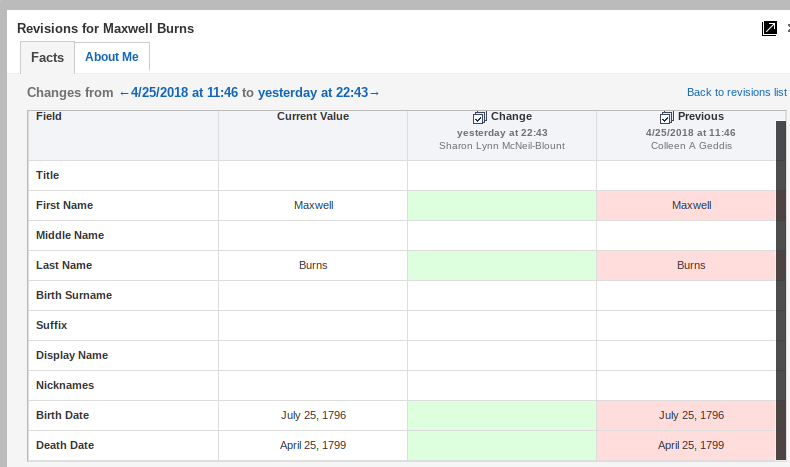
Task: Click the pop-out window icon in the header
Action: click(769, 28)
